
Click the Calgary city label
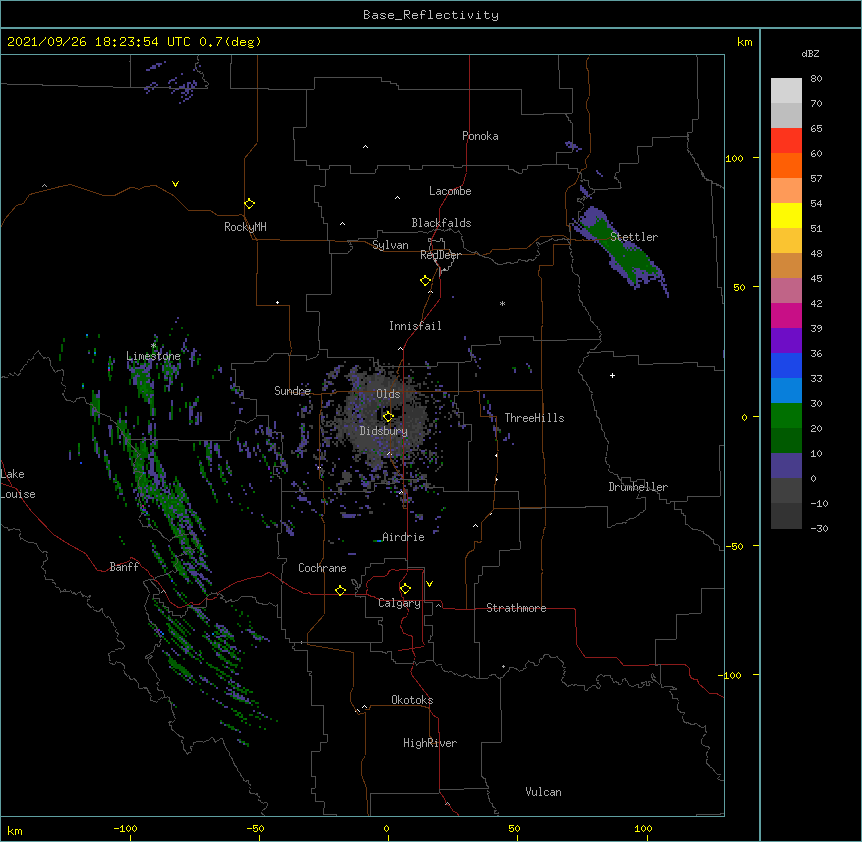tap(400, 603)
